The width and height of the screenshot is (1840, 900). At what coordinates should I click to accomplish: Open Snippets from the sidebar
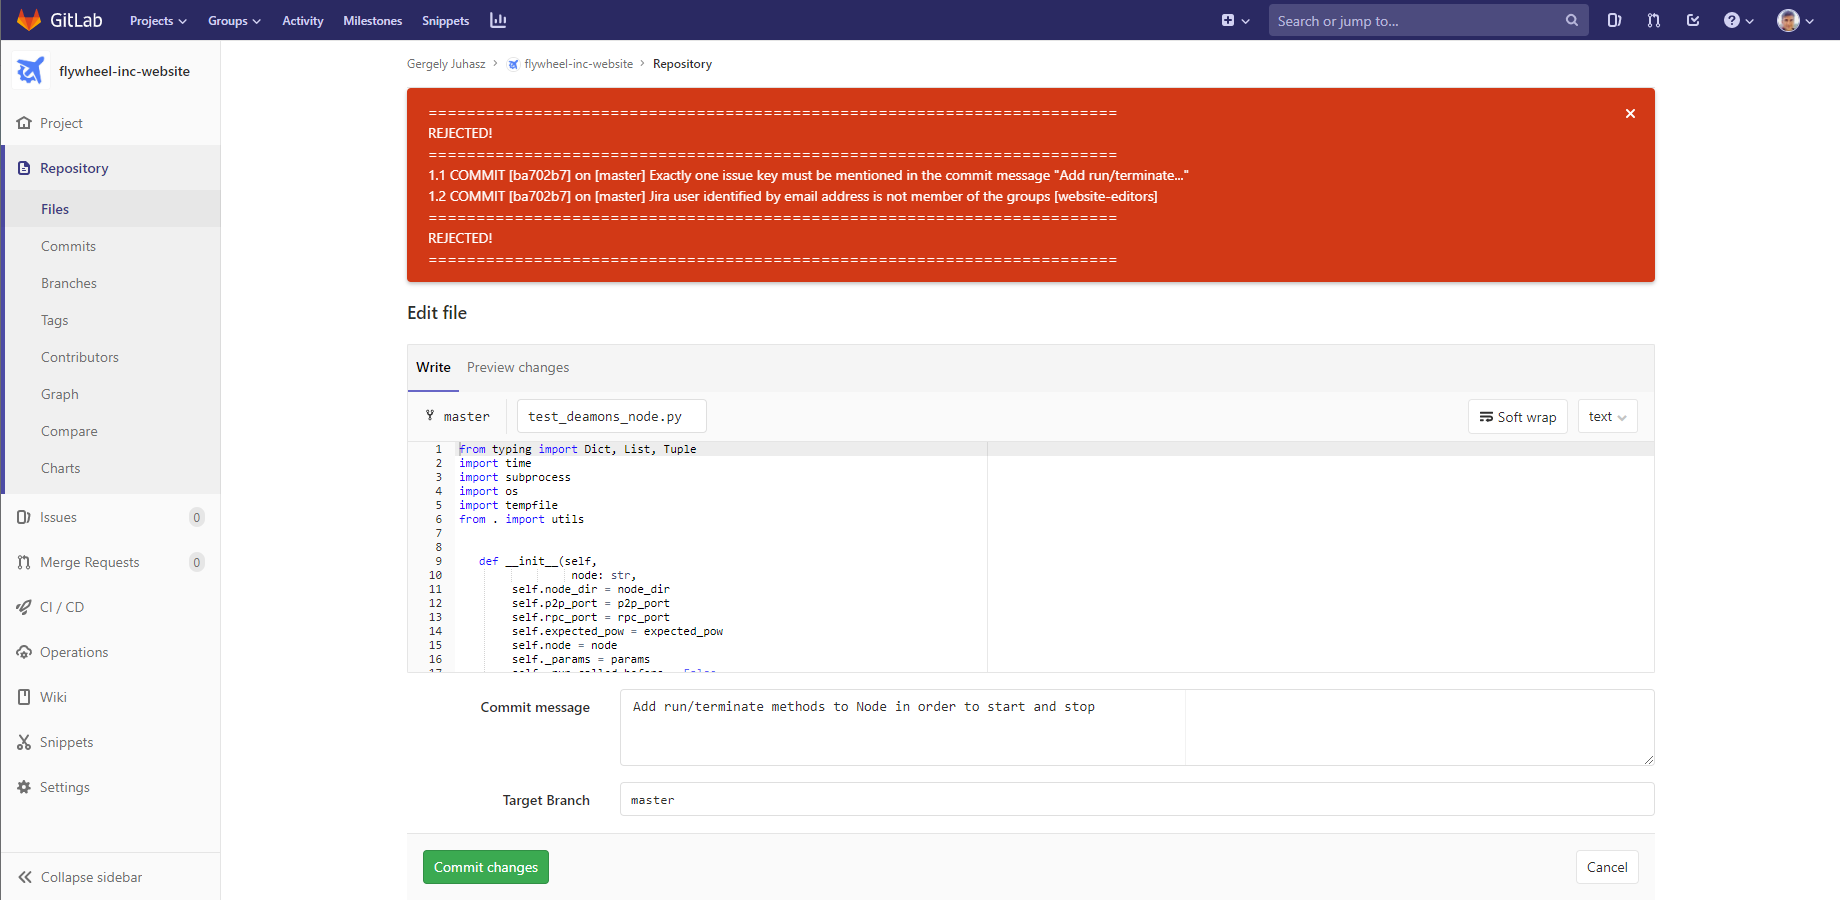pyautogui.click(x=68, y=742)
